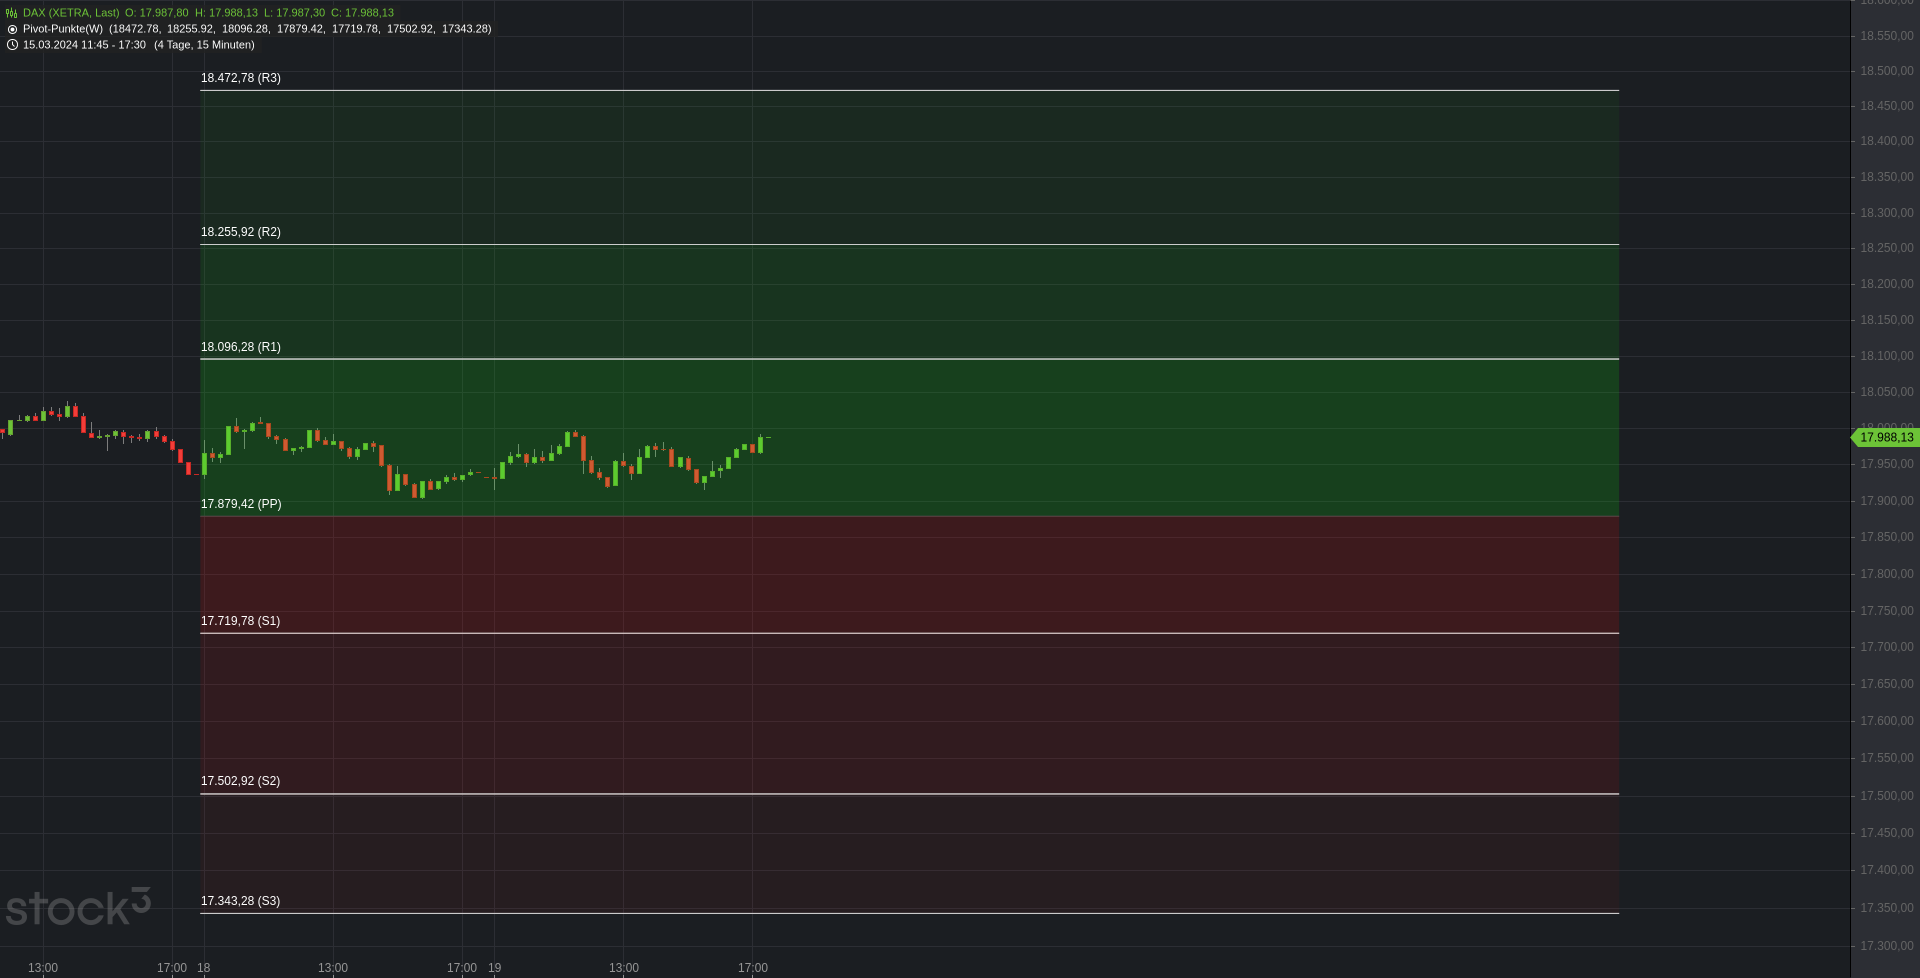Click the last green candlestick on the chart
The width and height of the screenshot is (1920, 978).
[761, 444]
